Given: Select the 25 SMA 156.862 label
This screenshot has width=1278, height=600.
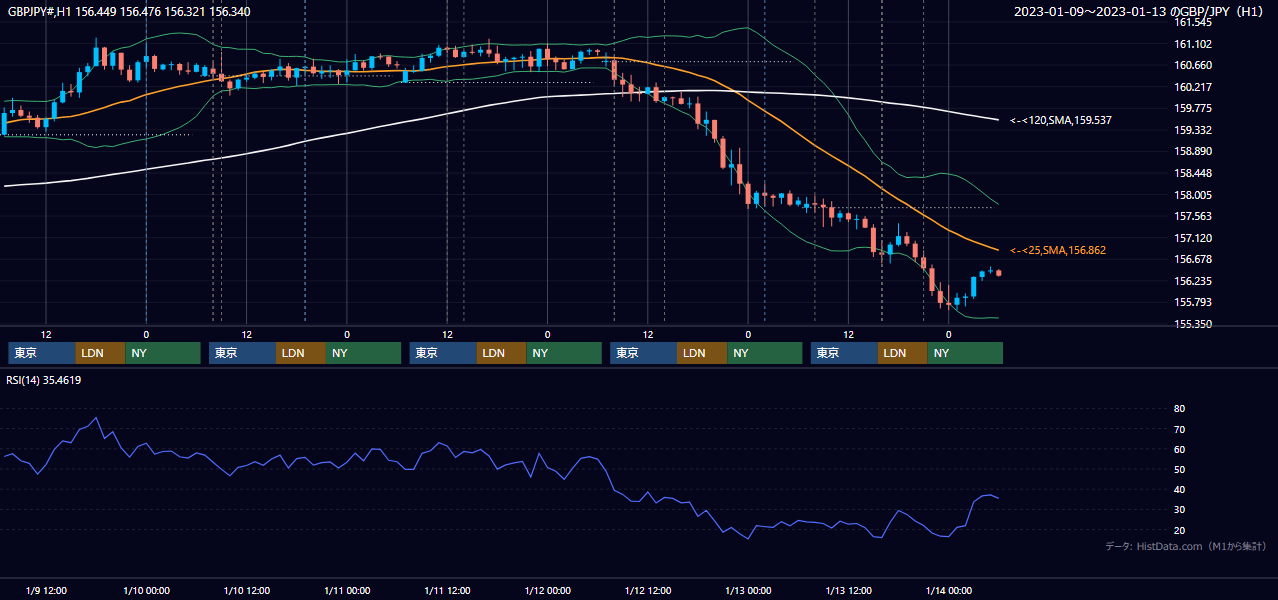Looking at the screenshot, I should 1057,250.
